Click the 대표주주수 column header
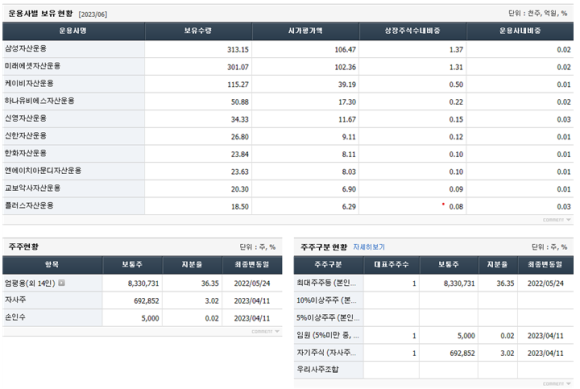The width and height of the screenshot is (580, 389). pyautogui.click(x=391, y=265)
